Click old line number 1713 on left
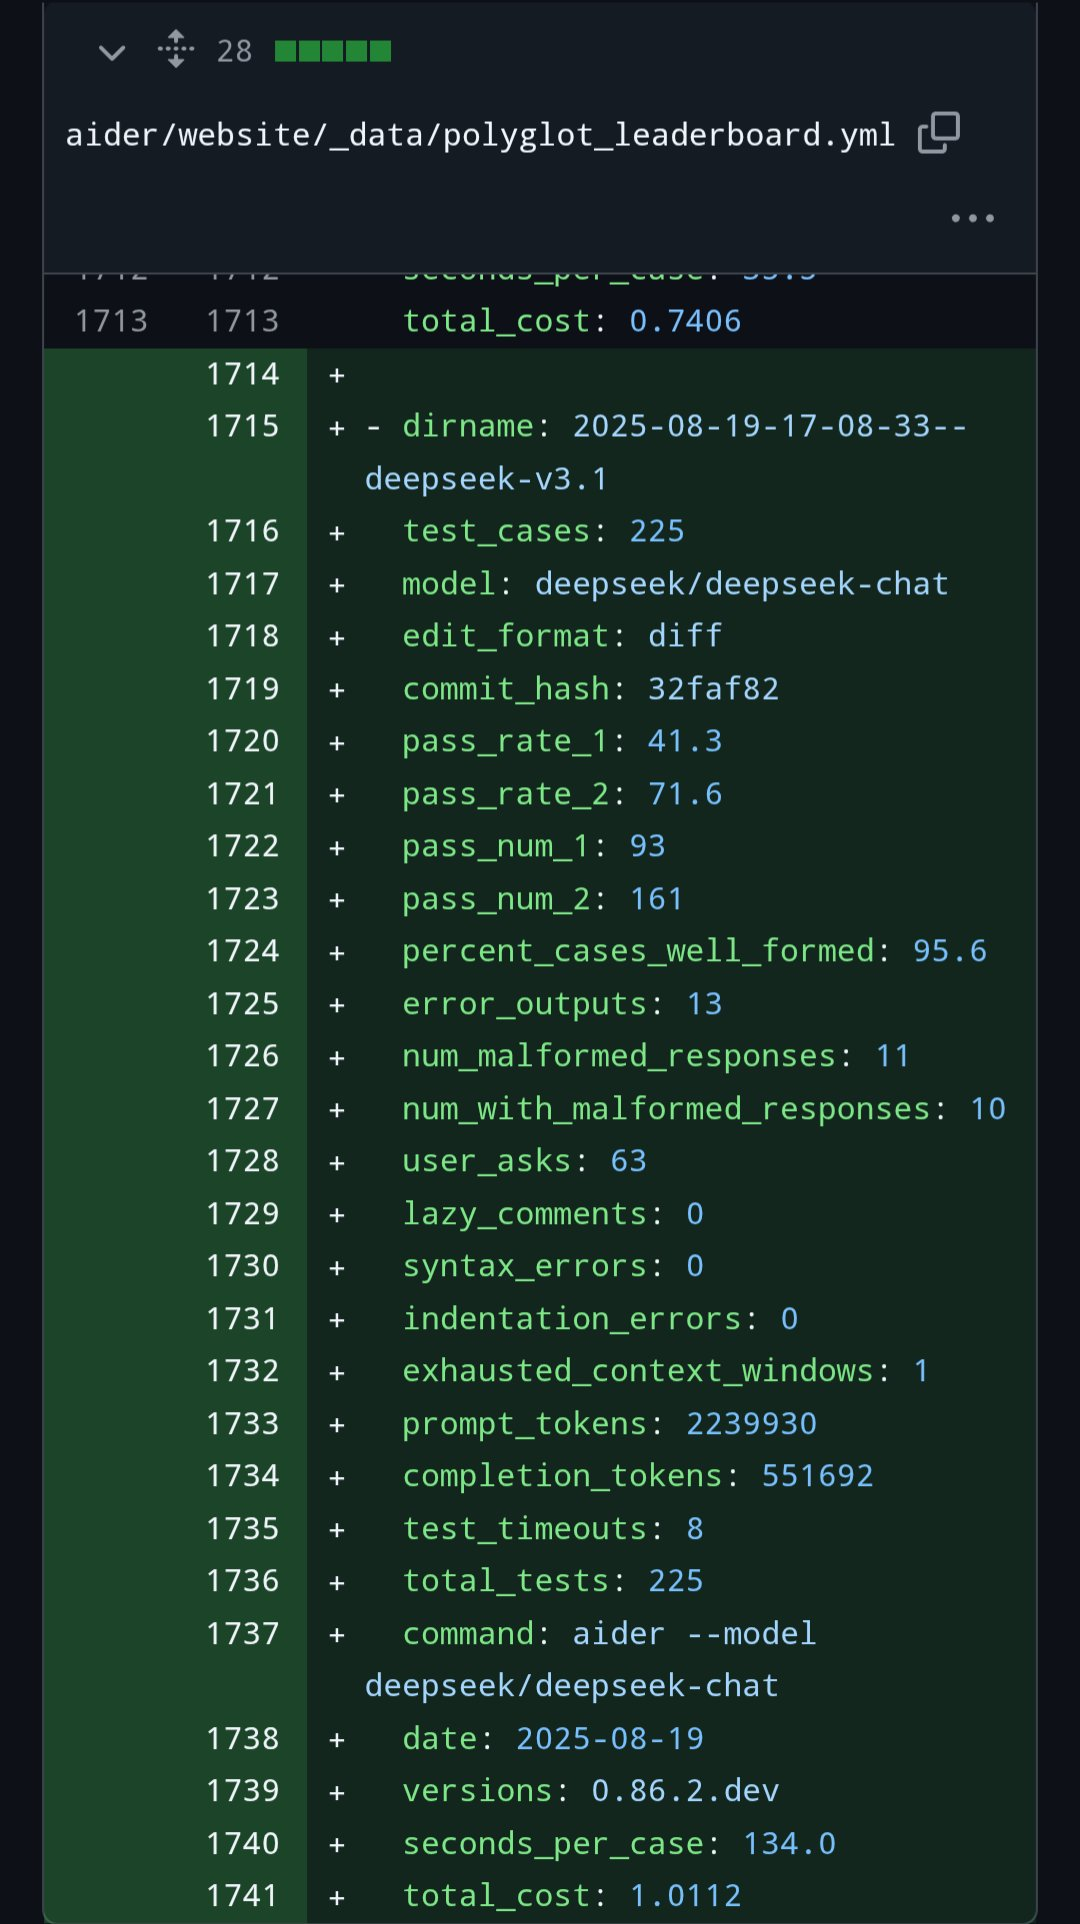Viewport: 1080px width, 1924px height. (x=111, y=321)
